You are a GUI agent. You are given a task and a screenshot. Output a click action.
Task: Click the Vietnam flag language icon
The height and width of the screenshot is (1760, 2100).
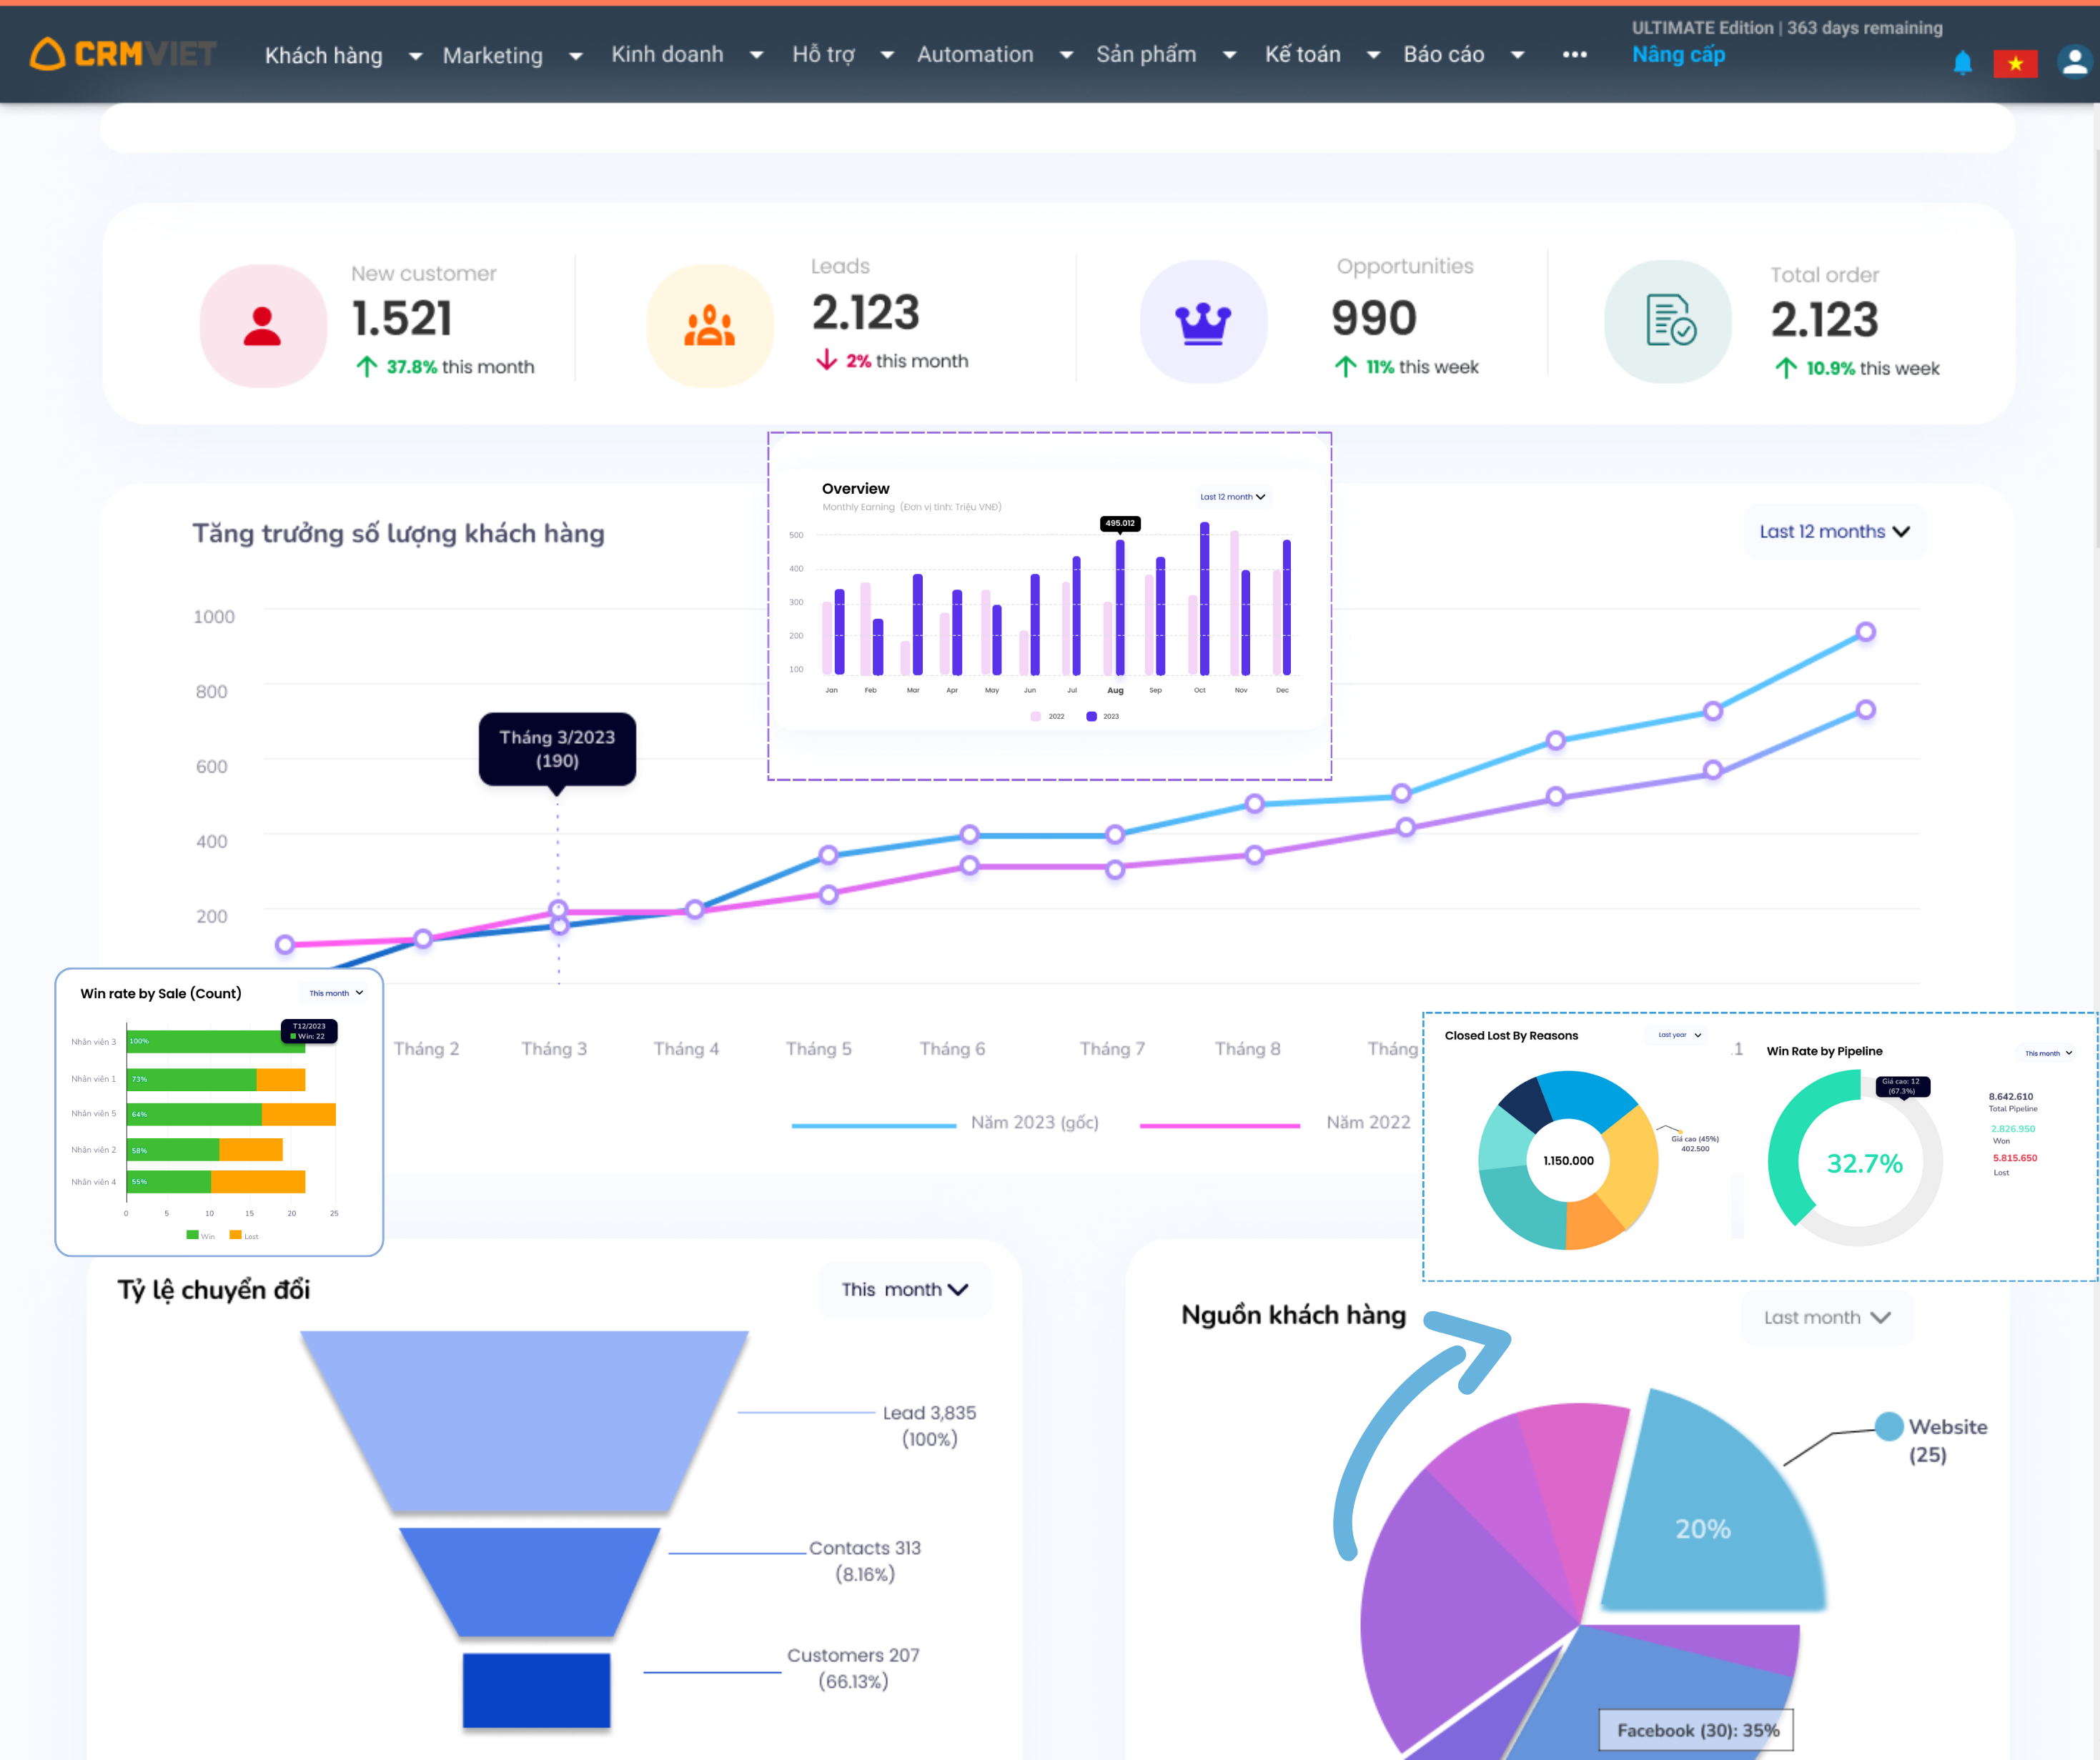tap(2015, 63)
